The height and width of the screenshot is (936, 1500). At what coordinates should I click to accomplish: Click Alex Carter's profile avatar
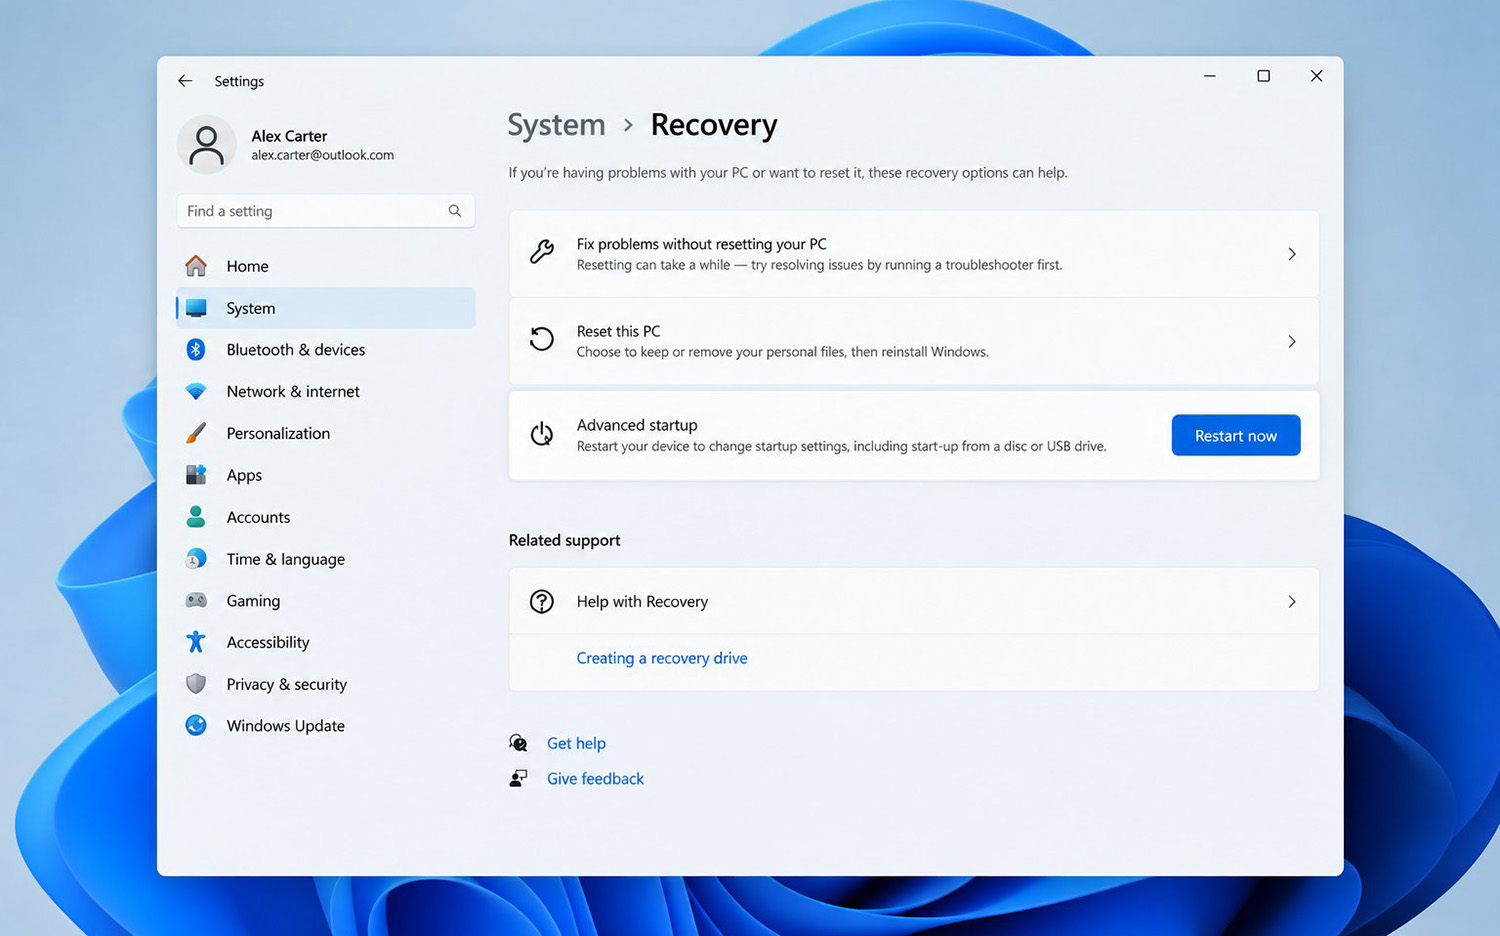point(206,145)
